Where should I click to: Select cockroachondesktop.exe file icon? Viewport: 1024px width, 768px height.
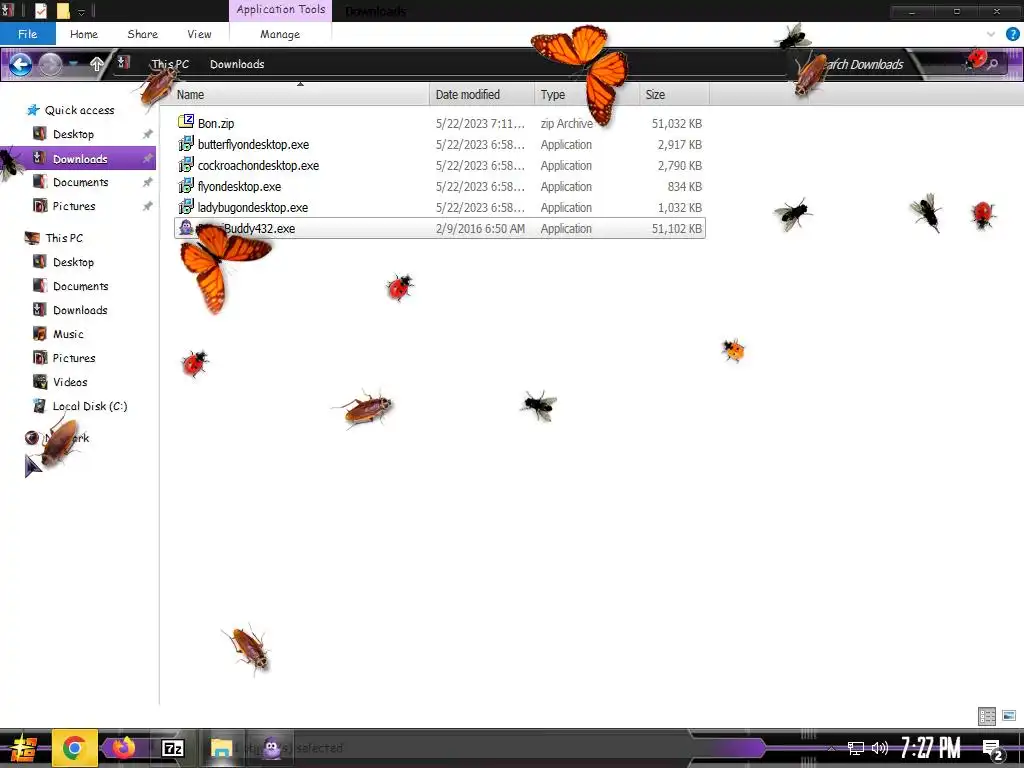[186, 164]
